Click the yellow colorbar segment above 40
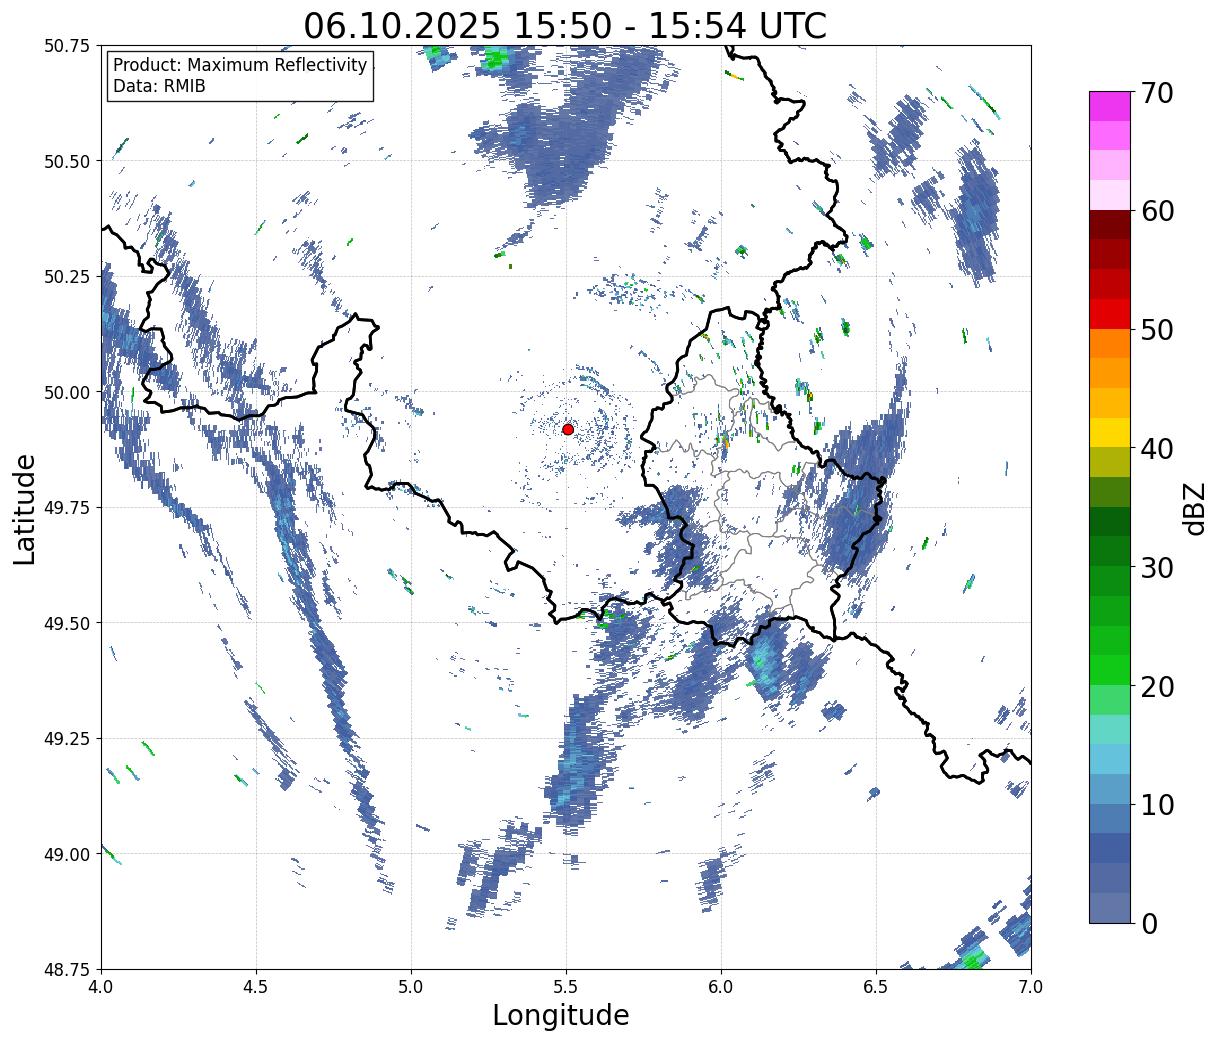Viewport: 1219px width, 1040px height. [1110, 433]
